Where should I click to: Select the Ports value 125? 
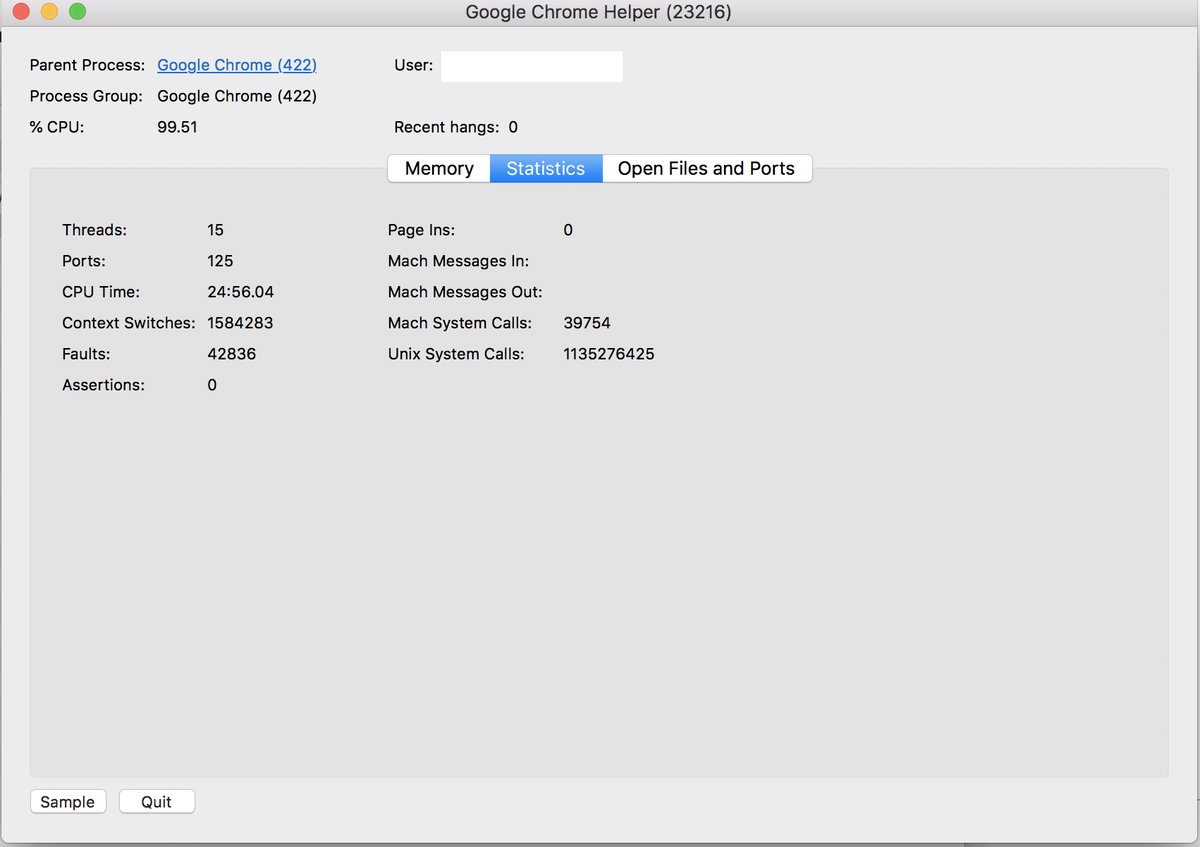tap(220, 261)
